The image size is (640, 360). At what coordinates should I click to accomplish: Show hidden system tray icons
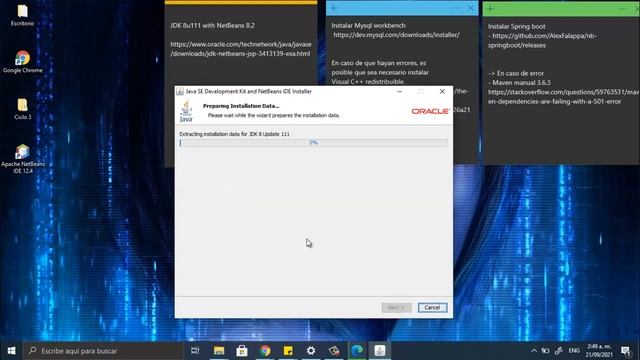(534, 351)
